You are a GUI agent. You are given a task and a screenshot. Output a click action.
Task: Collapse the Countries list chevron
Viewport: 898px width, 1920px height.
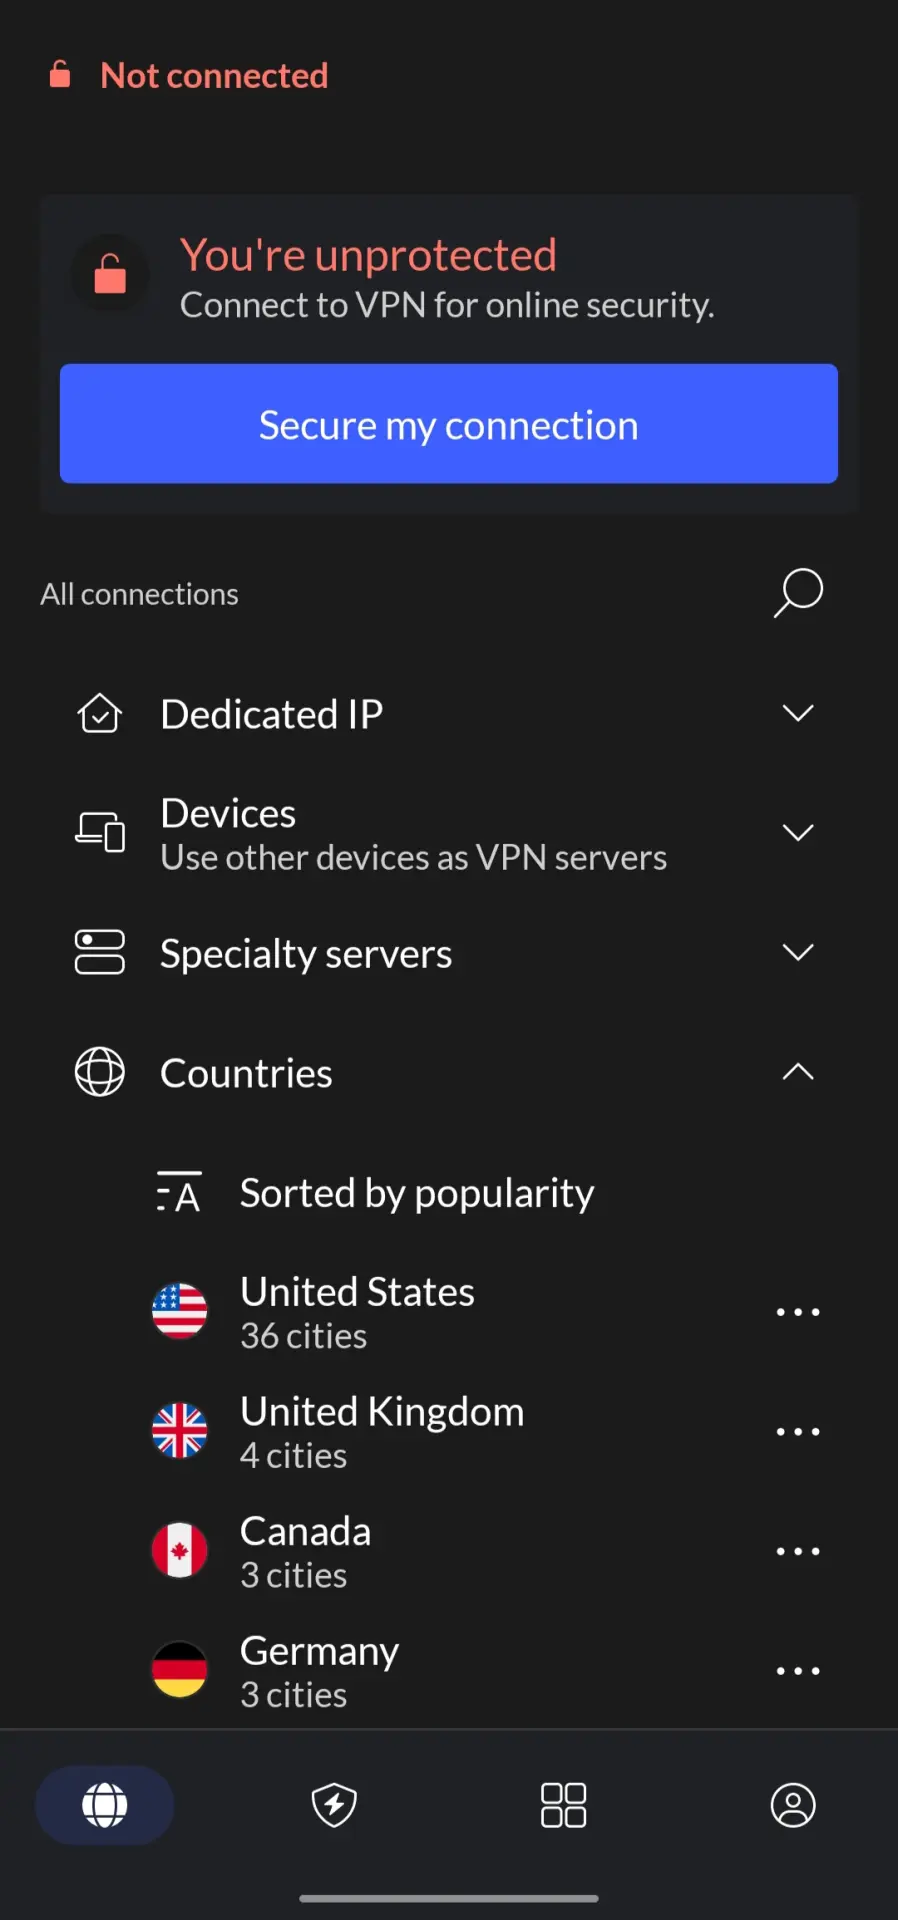(798, 1072)
